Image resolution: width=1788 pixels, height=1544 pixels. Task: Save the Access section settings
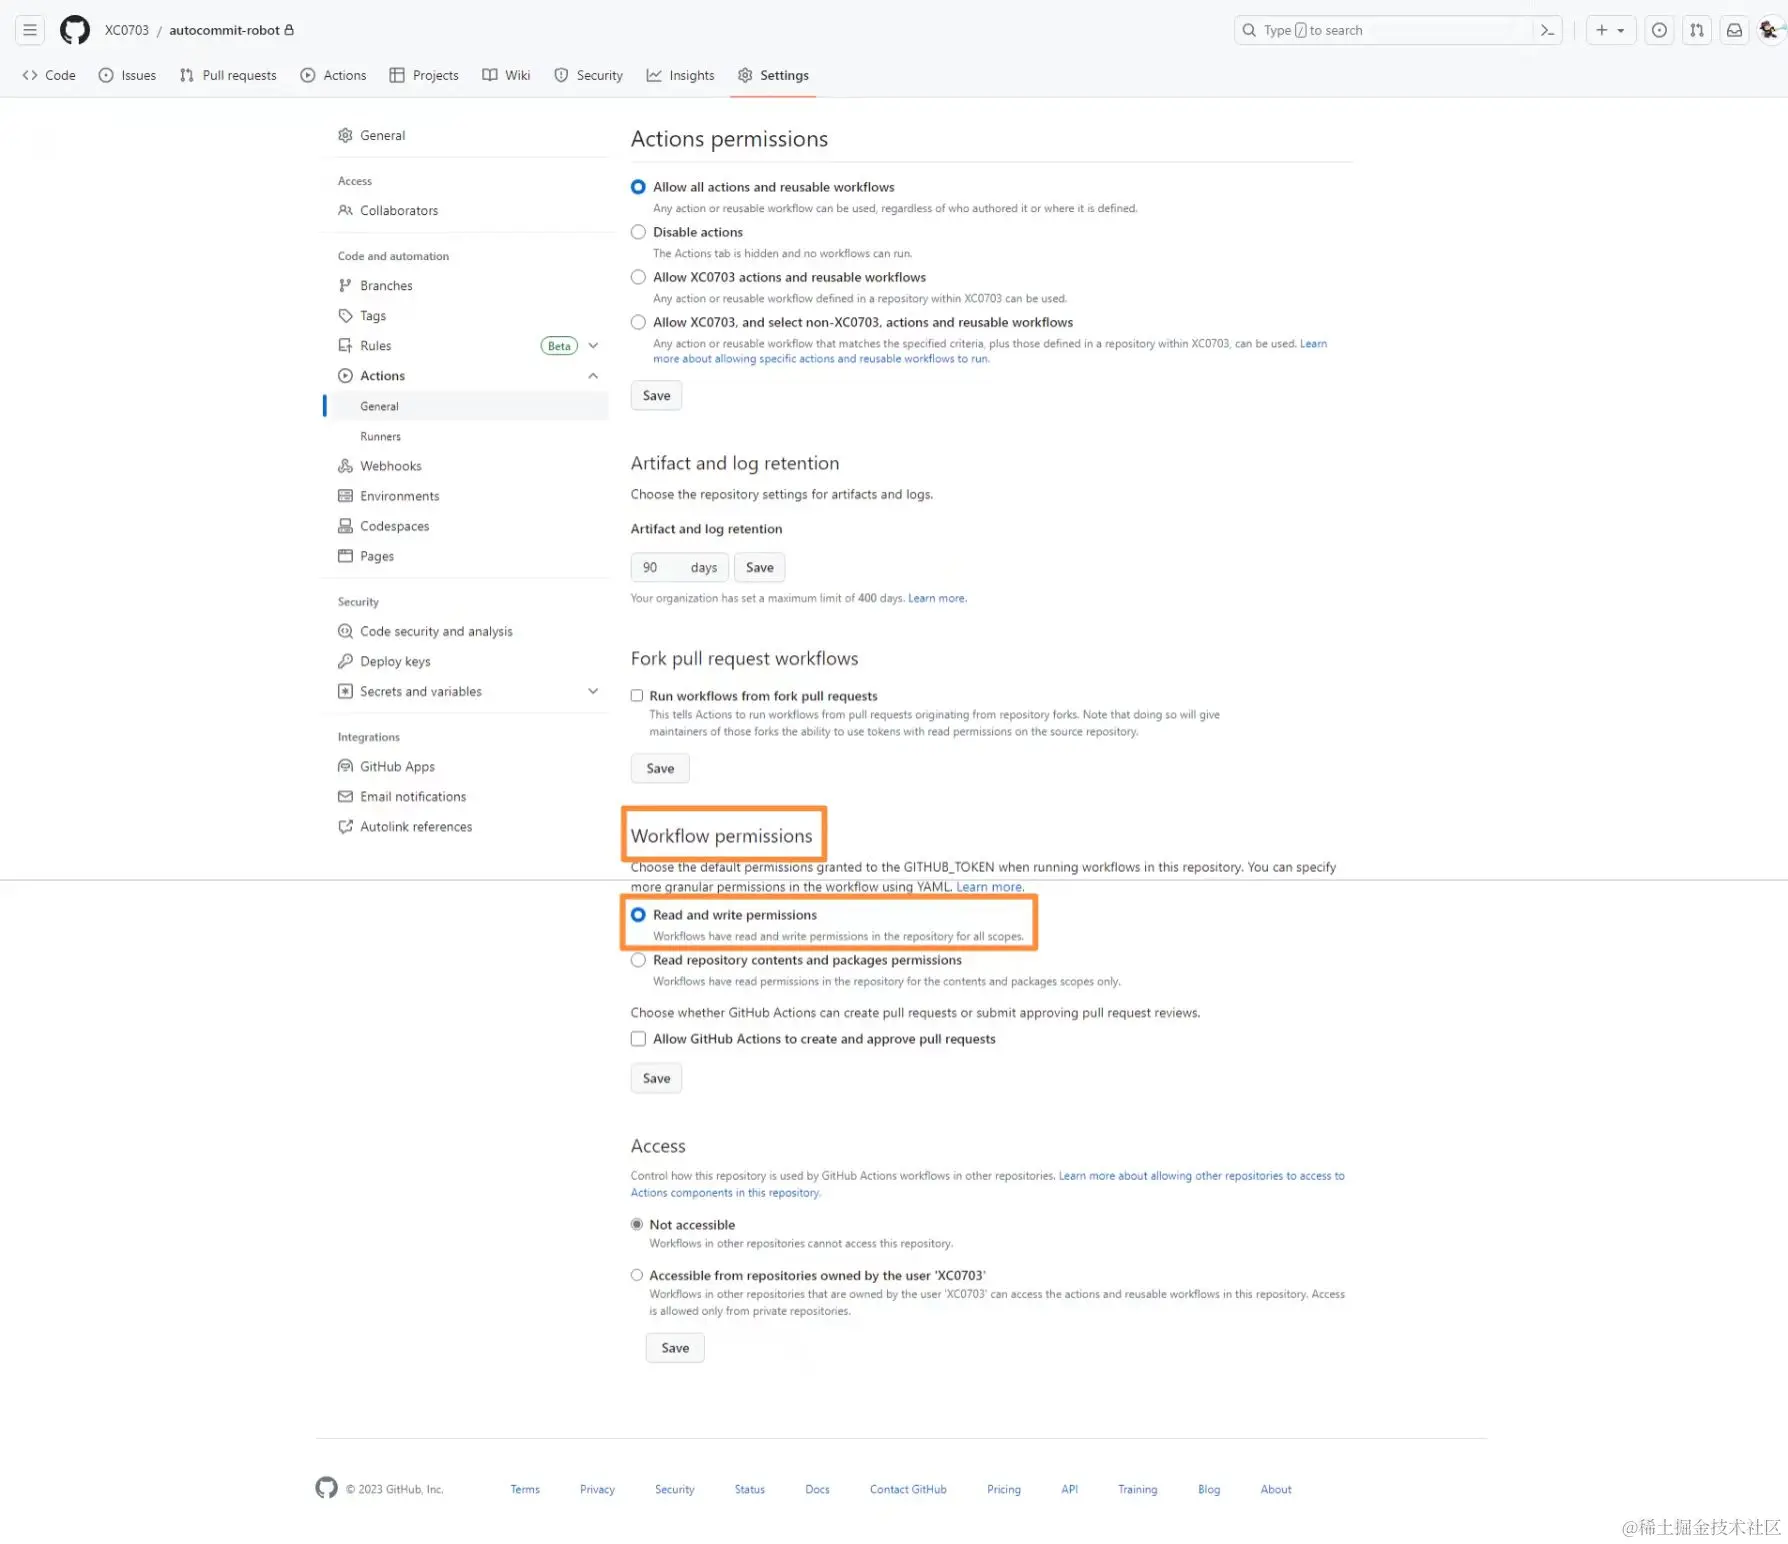(x=675, y=1348)
